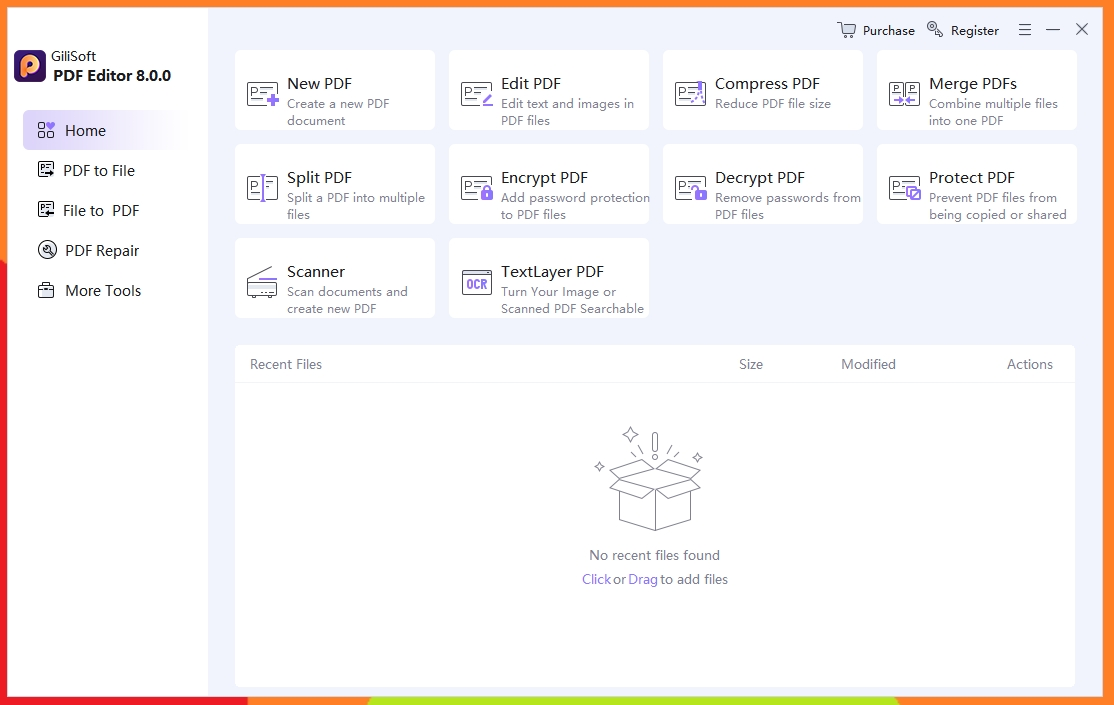Click the Protect PDF icon

(x=904, y=188)
